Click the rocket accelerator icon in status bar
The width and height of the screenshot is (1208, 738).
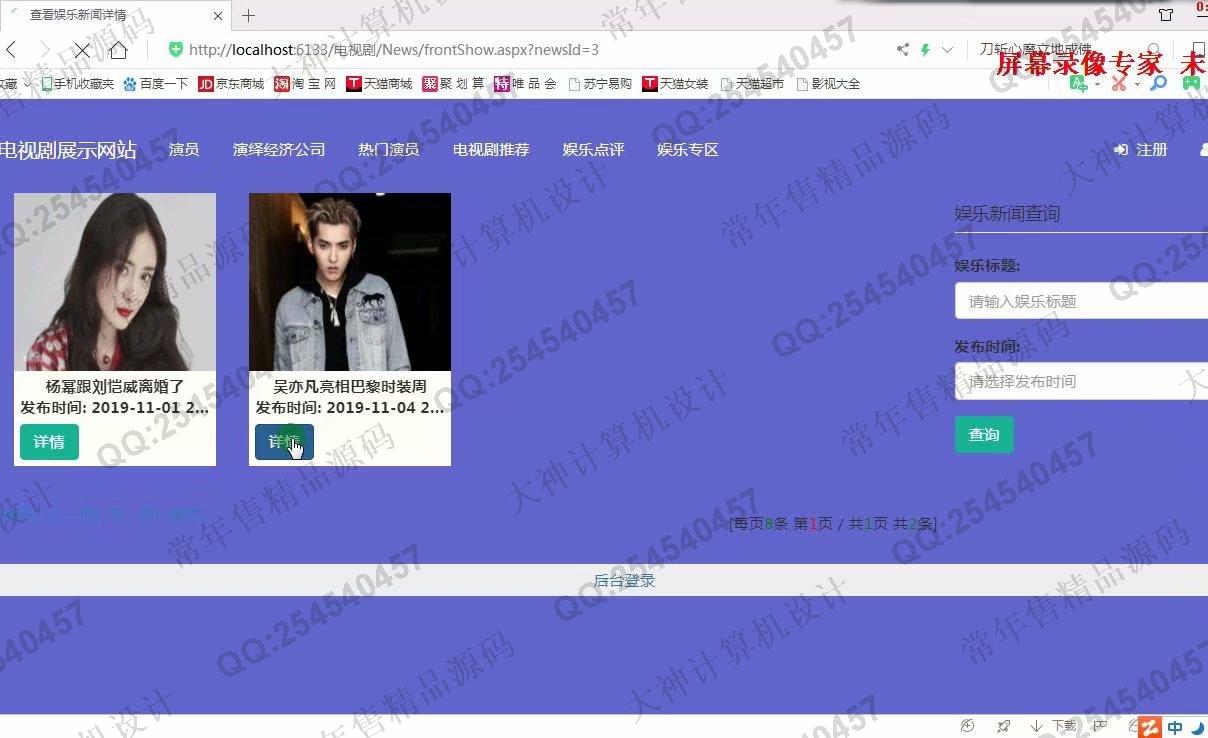point(1003,726)
